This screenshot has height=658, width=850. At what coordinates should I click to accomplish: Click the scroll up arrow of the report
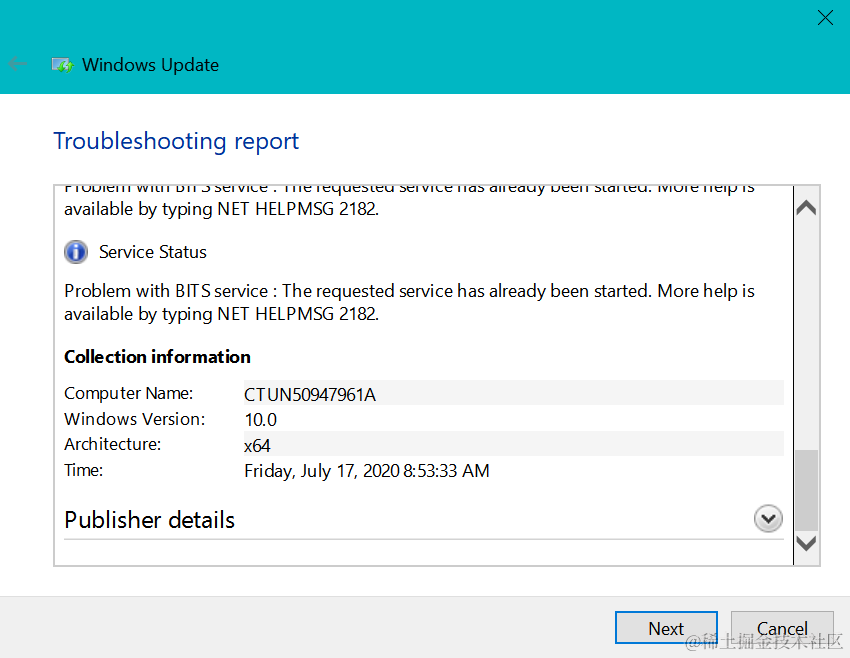click(806, 208)
